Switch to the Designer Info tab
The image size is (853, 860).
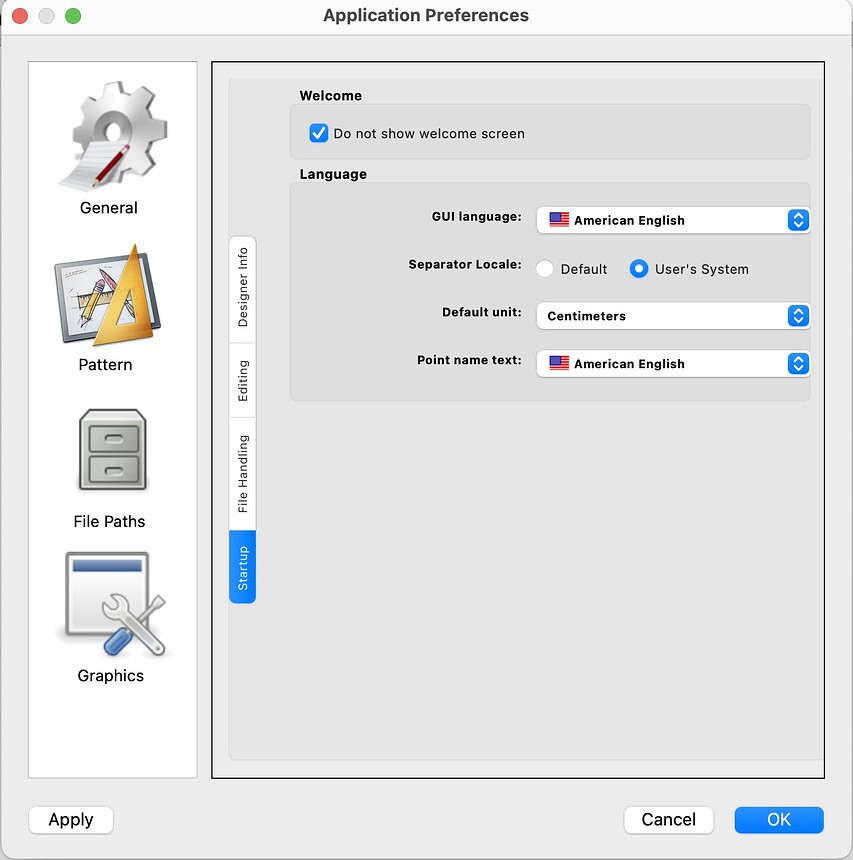tap(242, 288)
